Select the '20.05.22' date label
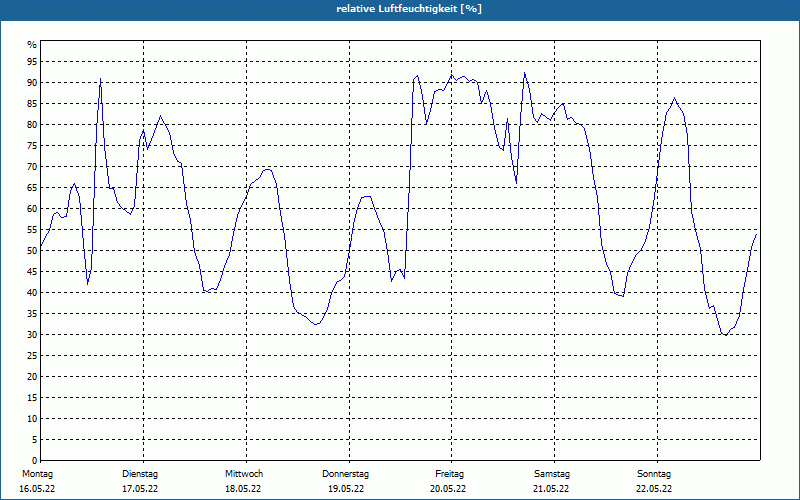This screenshot has height=500, width=800. click(448, 489)
